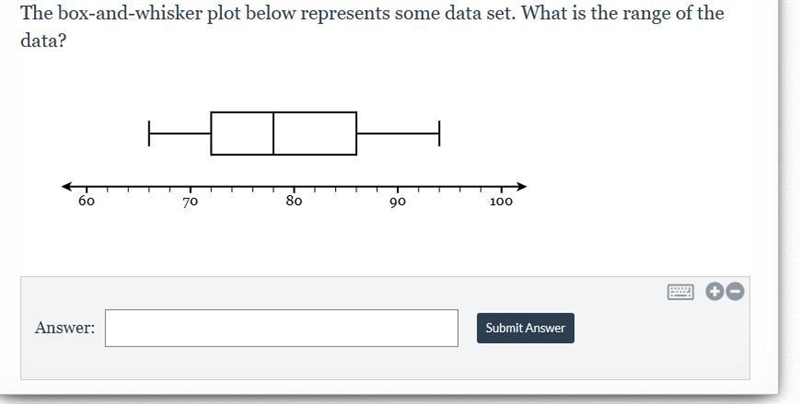
Task: Click the box's right edge at third quartile
Action: [x=356, y=133]
